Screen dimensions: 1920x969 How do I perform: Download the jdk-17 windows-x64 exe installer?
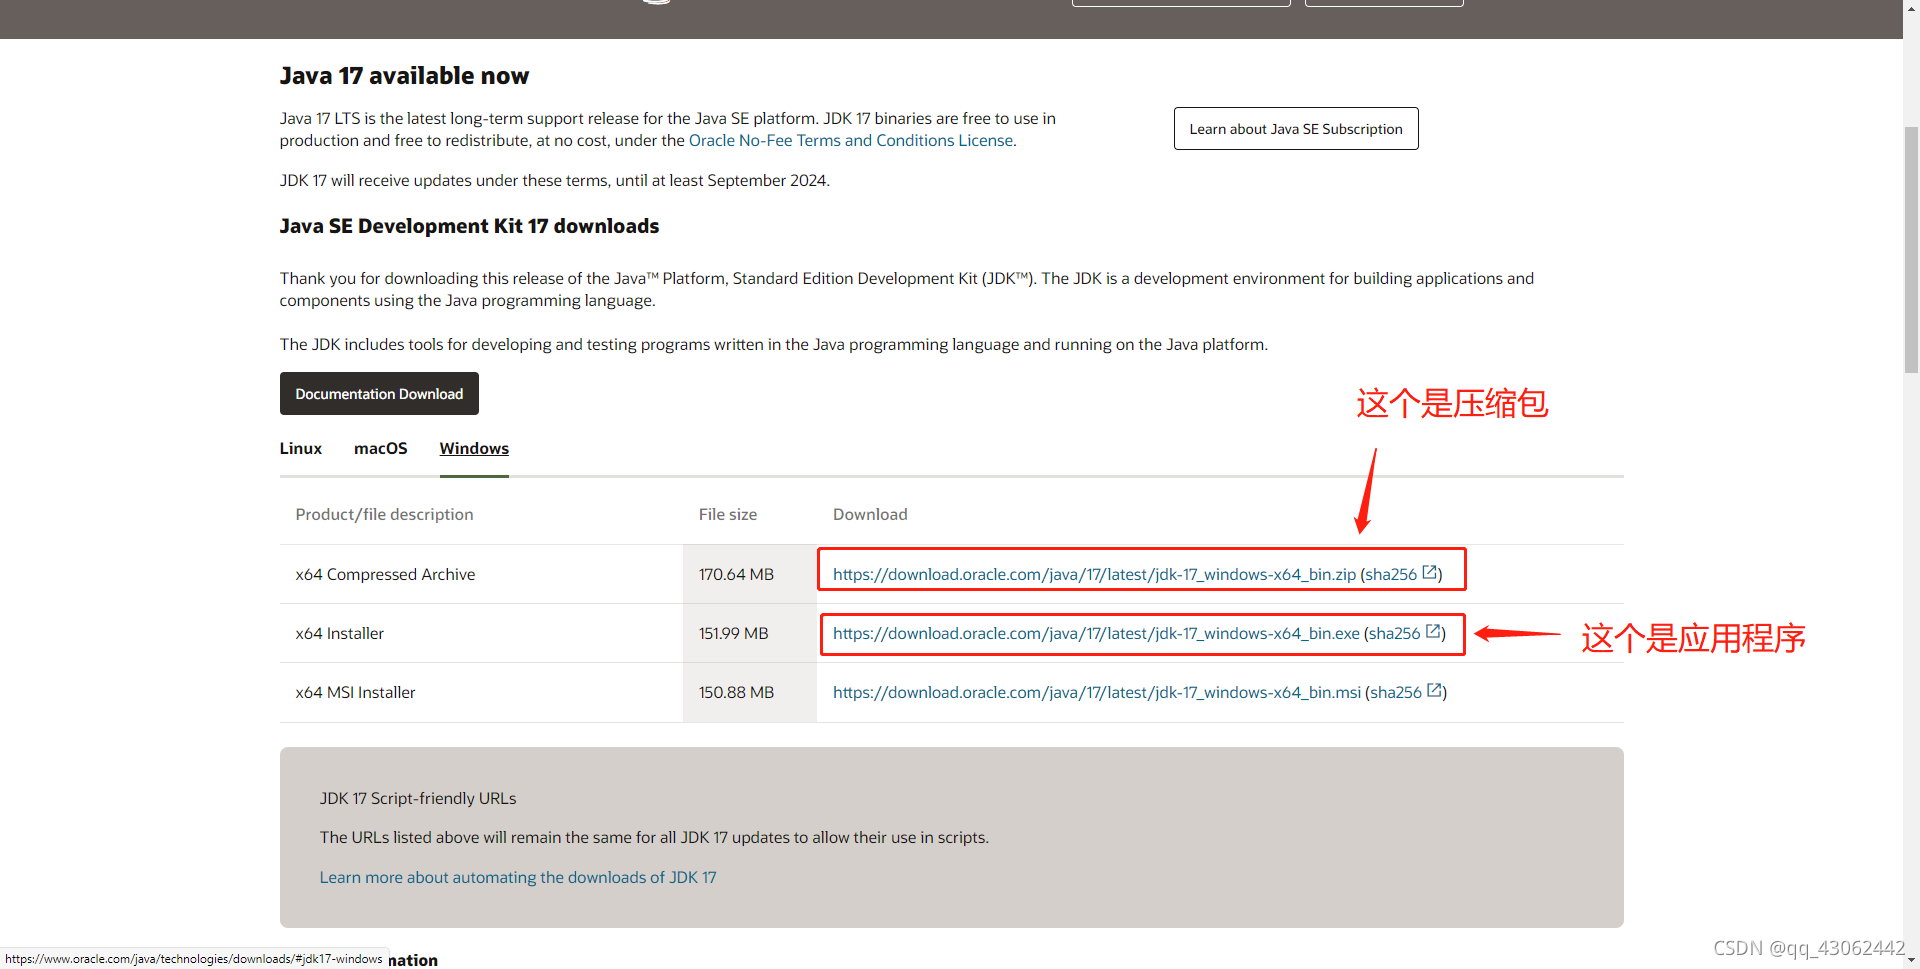pos(1096,634)
